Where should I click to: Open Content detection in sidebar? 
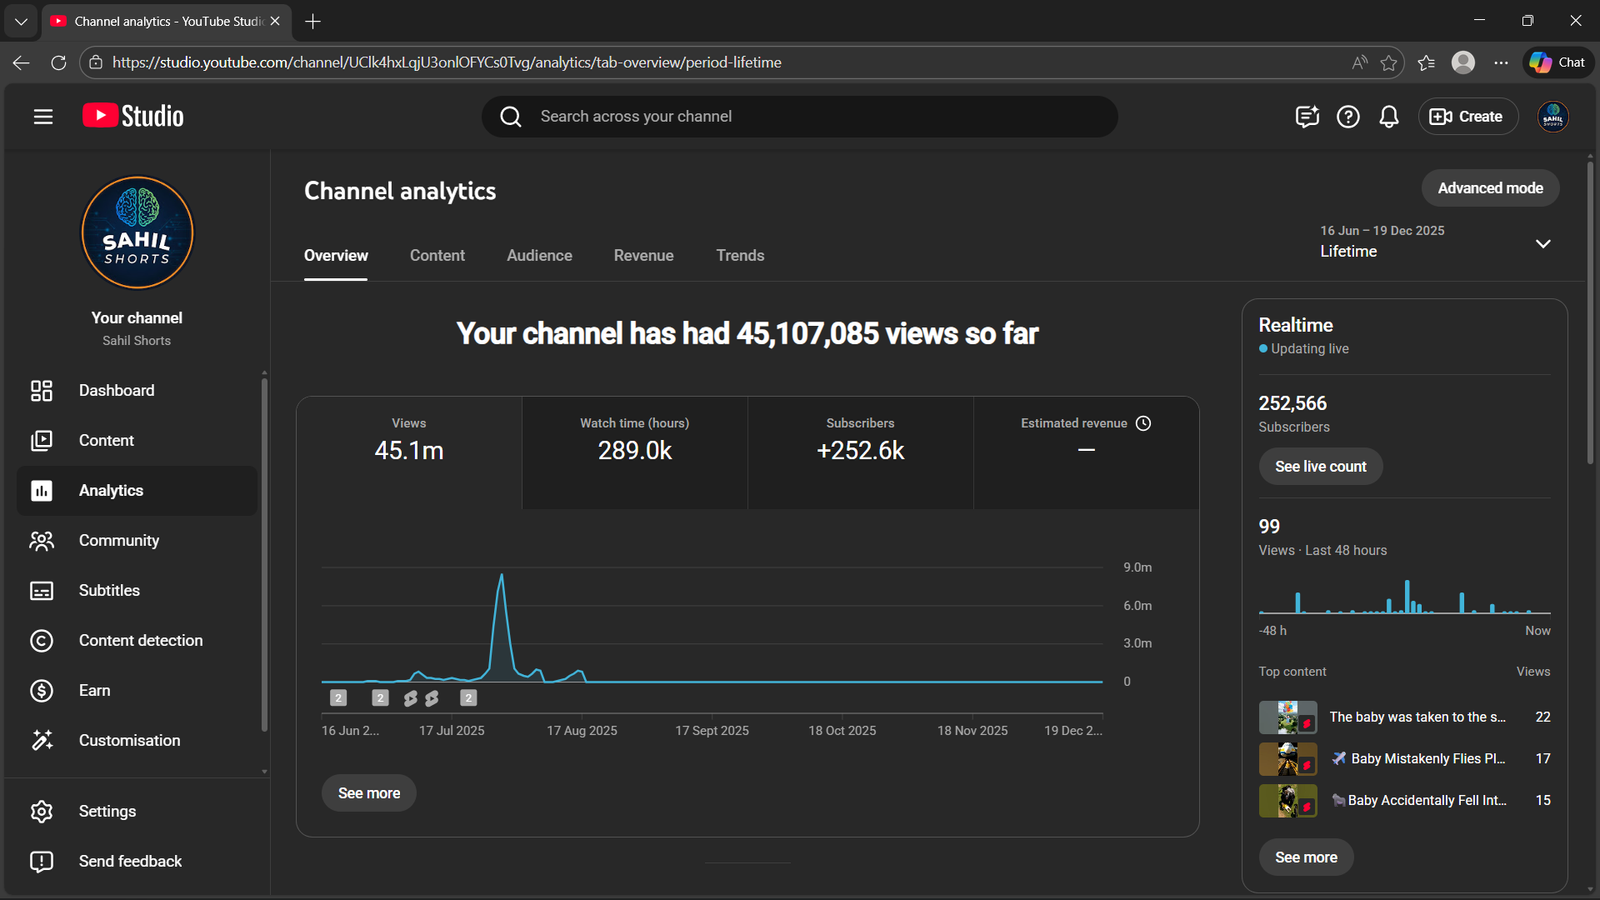click(x=140, y=641)
